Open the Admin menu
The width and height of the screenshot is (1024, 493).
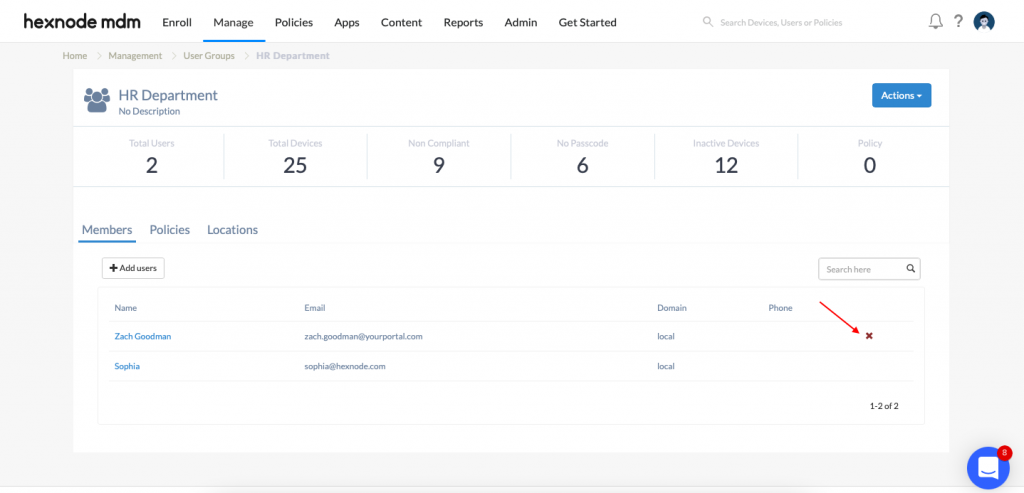click(520, 22)
